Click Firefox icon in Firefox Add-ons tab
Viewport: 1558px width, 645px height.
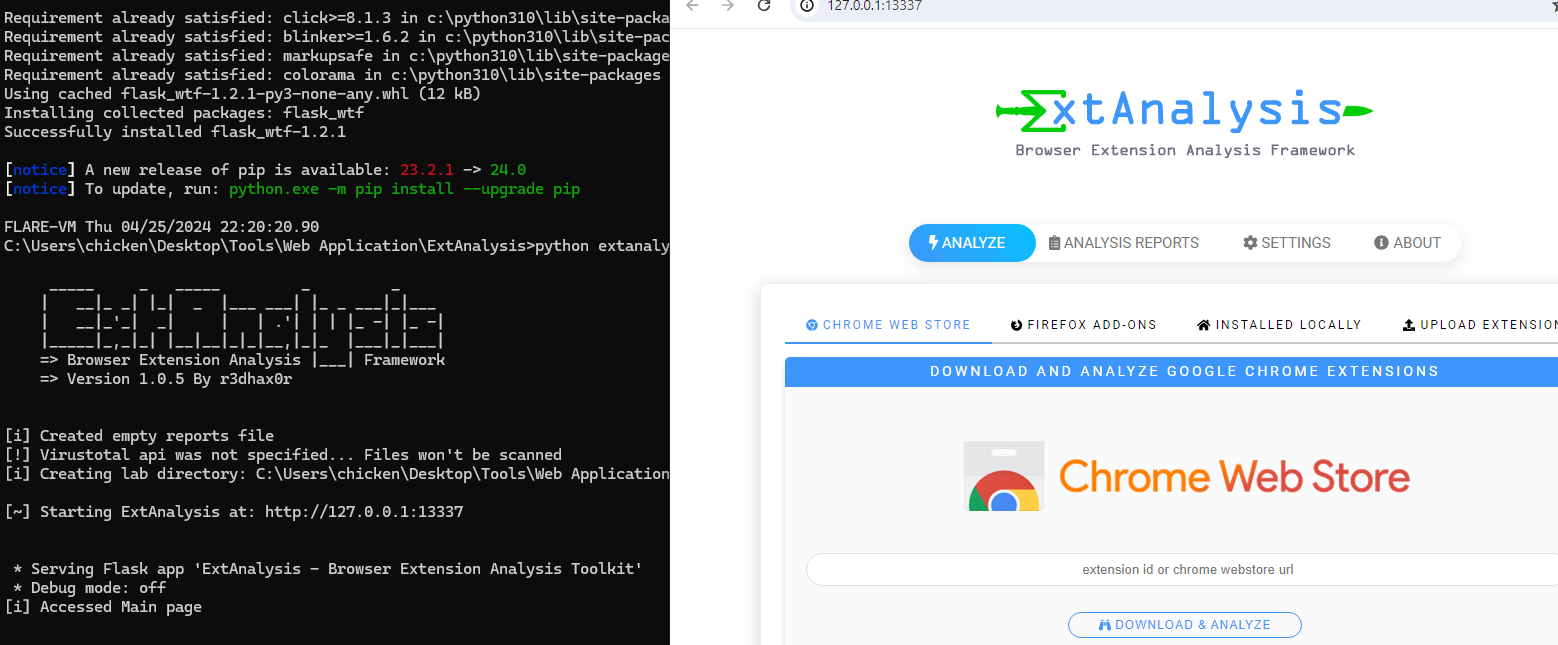[x=1016, y=325]
